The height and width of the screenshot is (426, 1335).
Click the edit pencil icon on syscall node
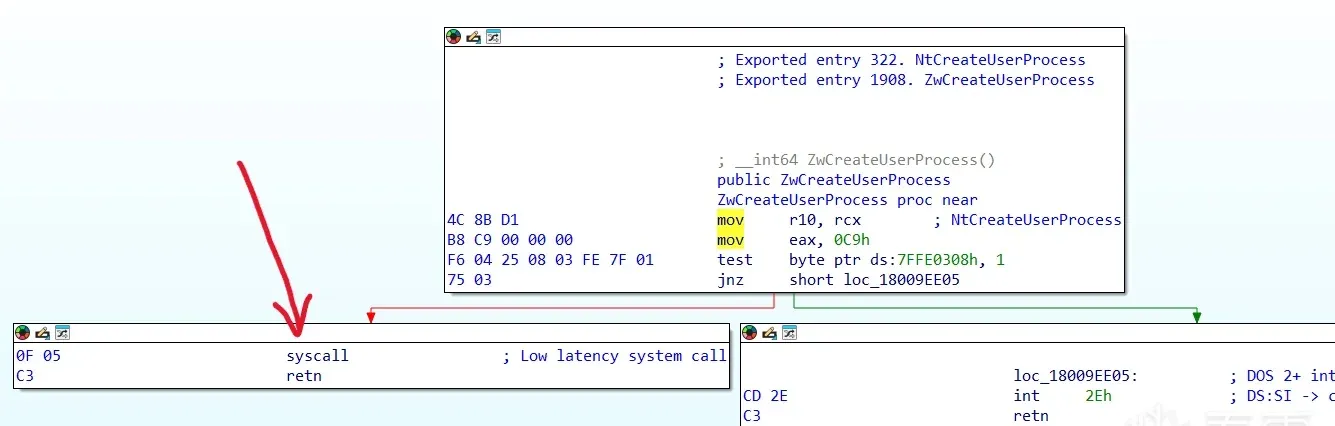click(42, 332)
